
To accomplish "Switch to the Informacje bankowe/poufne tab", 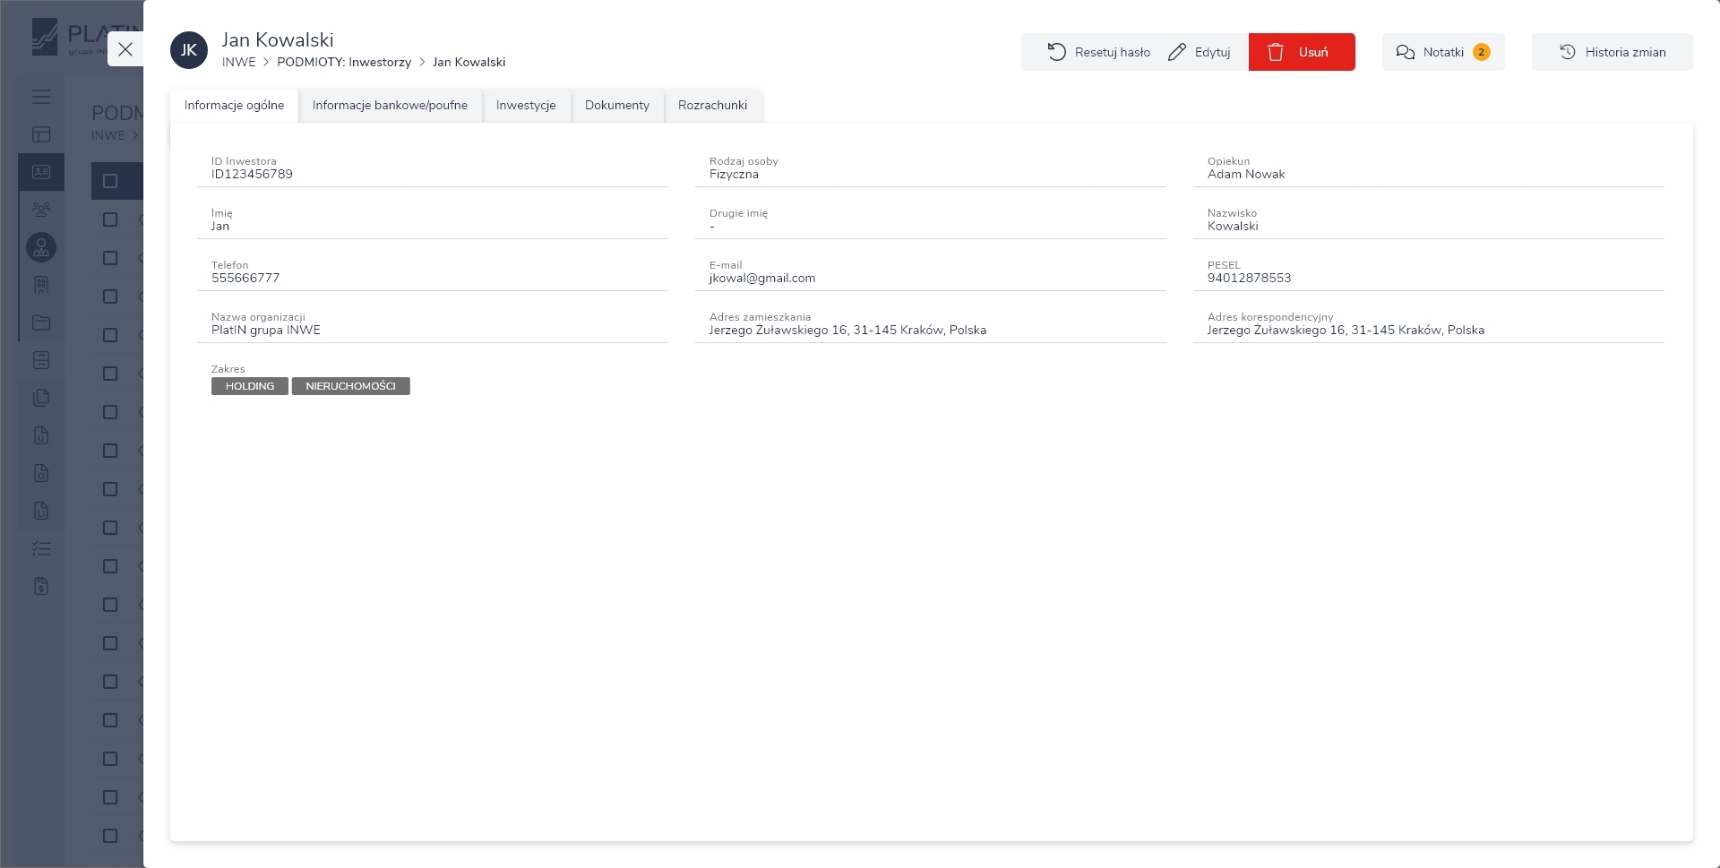I will [389, 105].
